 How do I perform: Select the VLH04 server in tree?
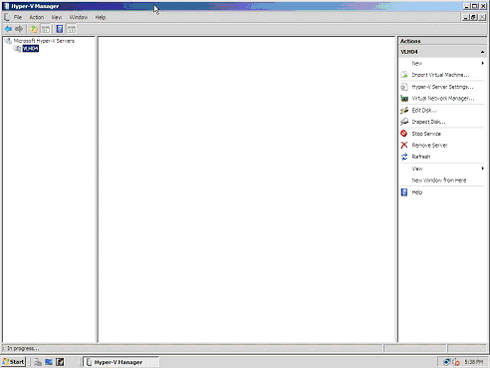(x=31, y=49)
